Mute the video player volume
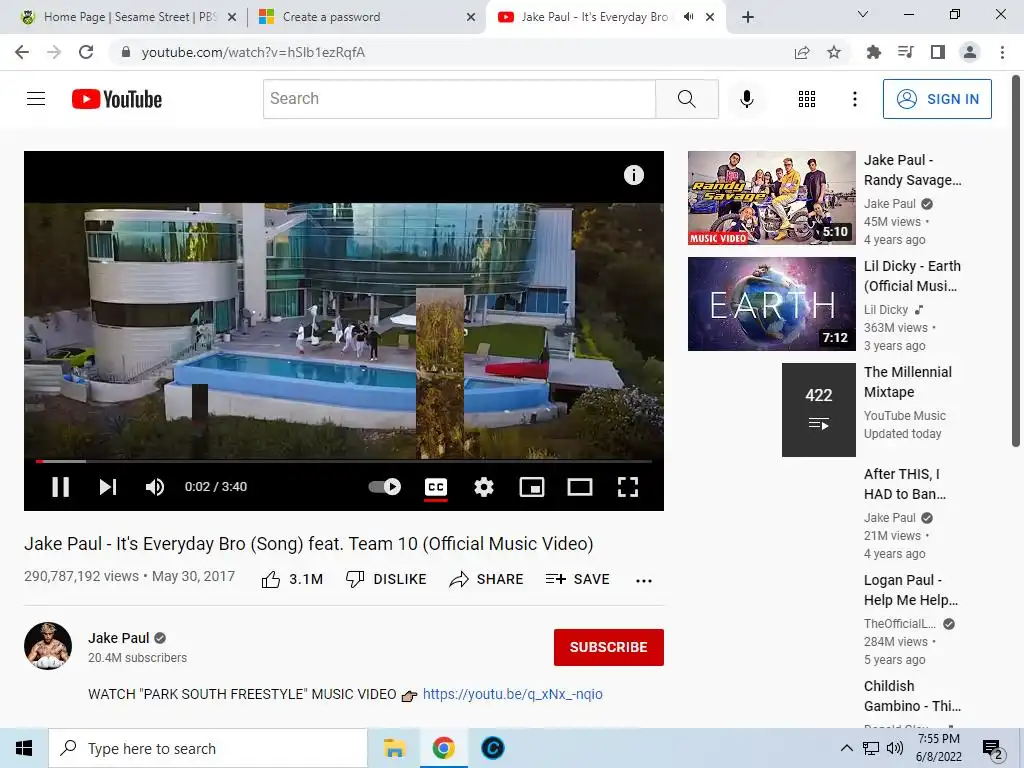Viewport: 1024px width, 768px height. coord(155,487)
